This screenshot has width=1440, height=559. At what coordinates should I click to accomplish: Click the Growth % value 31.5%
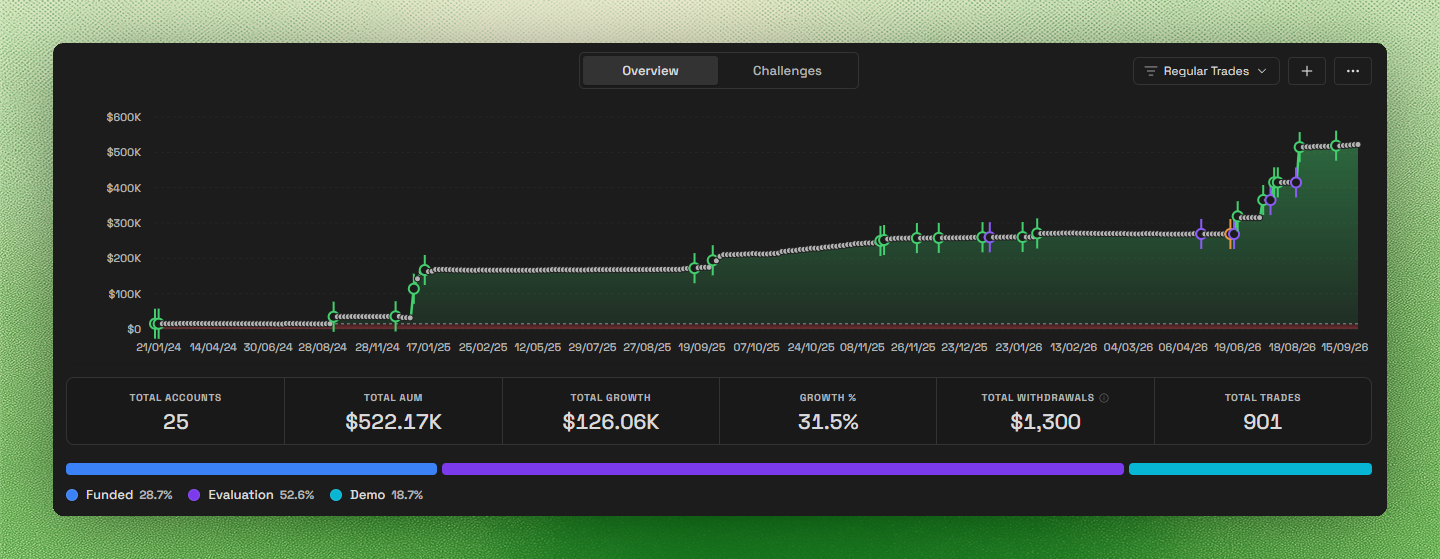[x=828, y=422]
